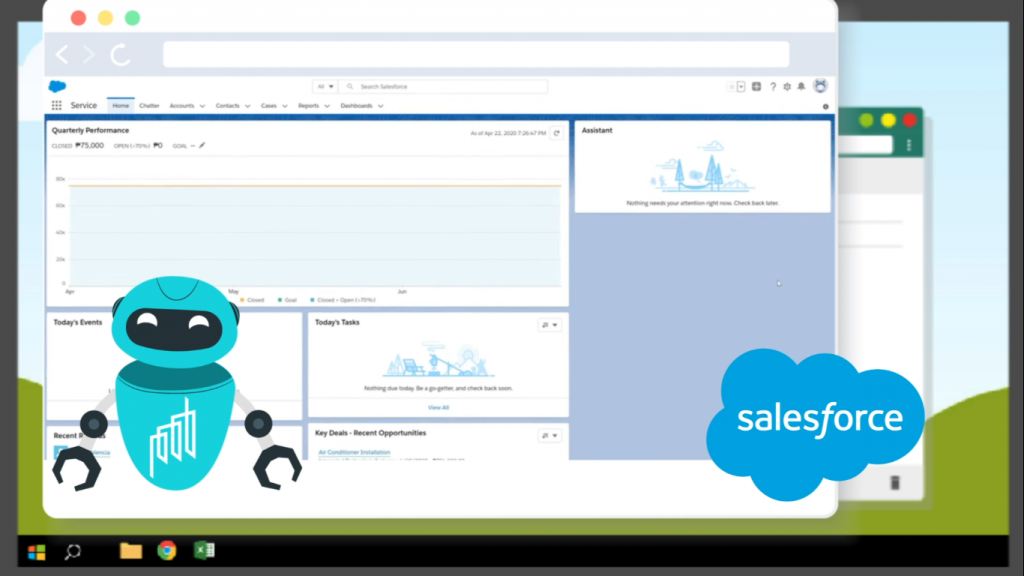This screenshot has width=1024, height=576.
Task: Click the Assistant panel heading
Action: tap(597, 130)
